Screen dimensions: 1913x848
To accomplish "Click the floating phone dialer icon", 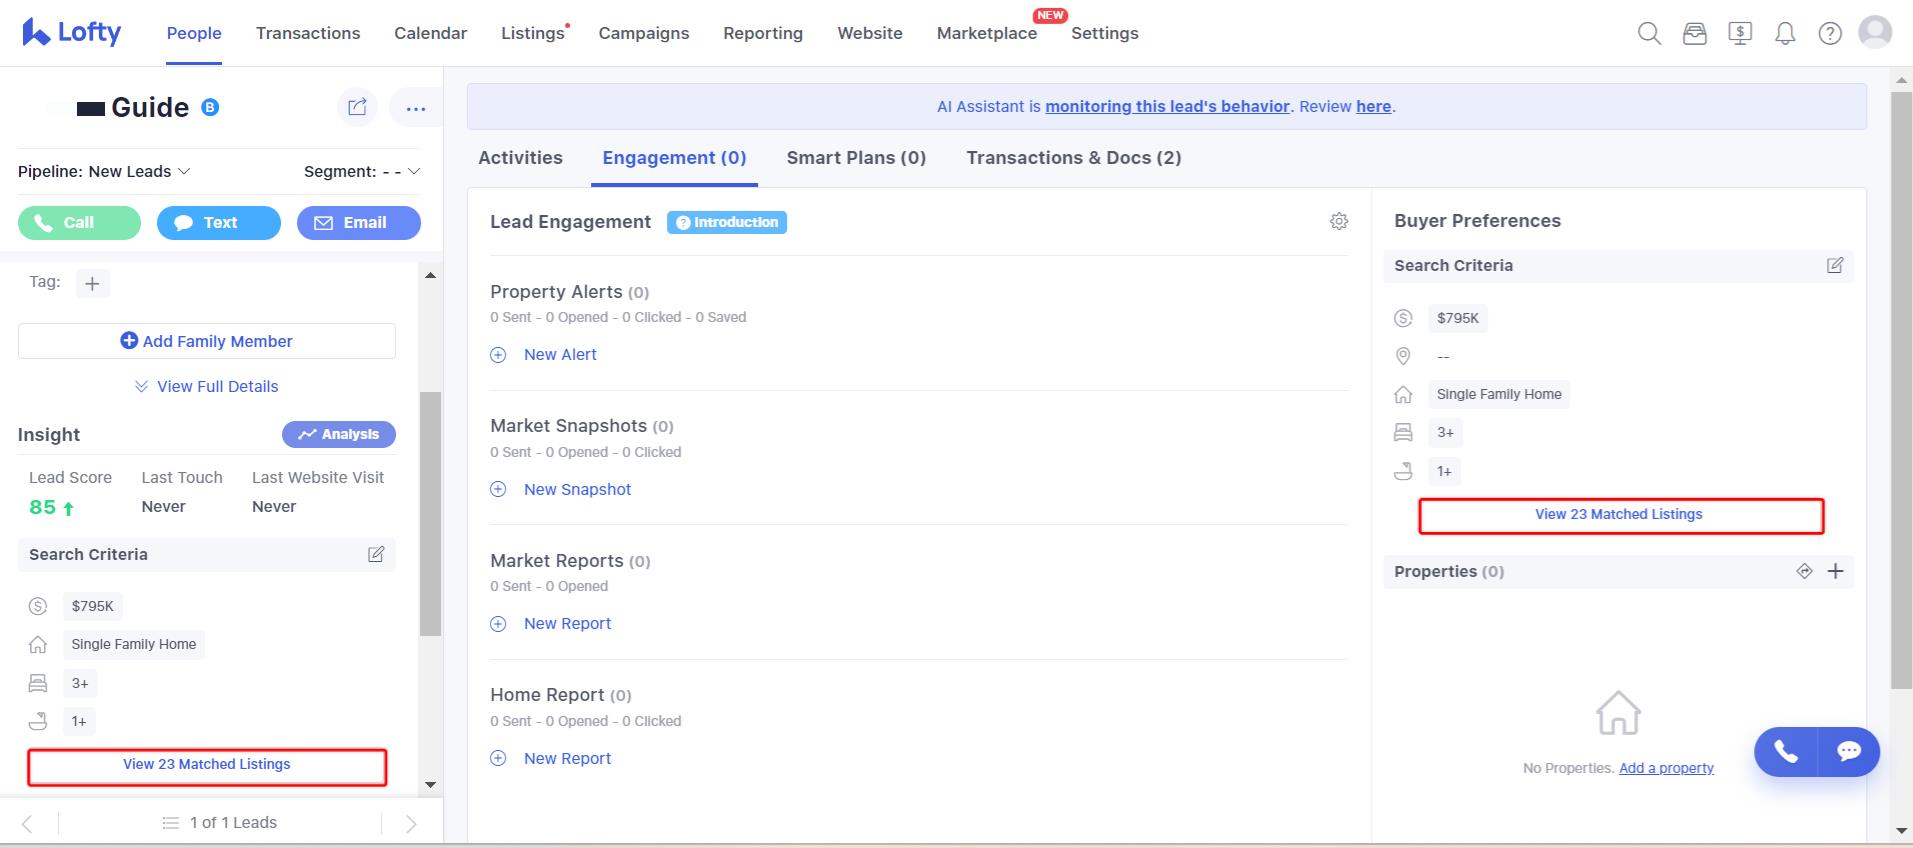I will 1786,751.
